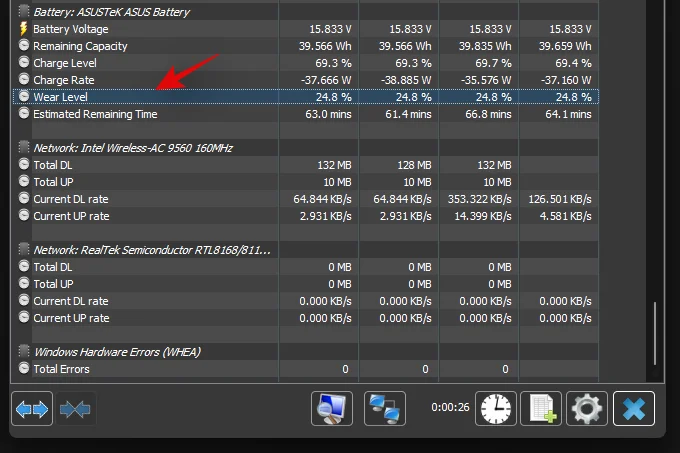The height and width of the screenshot is (453, 680).
Task: Select the Windows Hardware Errors (WHEA) header
Action: [x=117, y=352]
